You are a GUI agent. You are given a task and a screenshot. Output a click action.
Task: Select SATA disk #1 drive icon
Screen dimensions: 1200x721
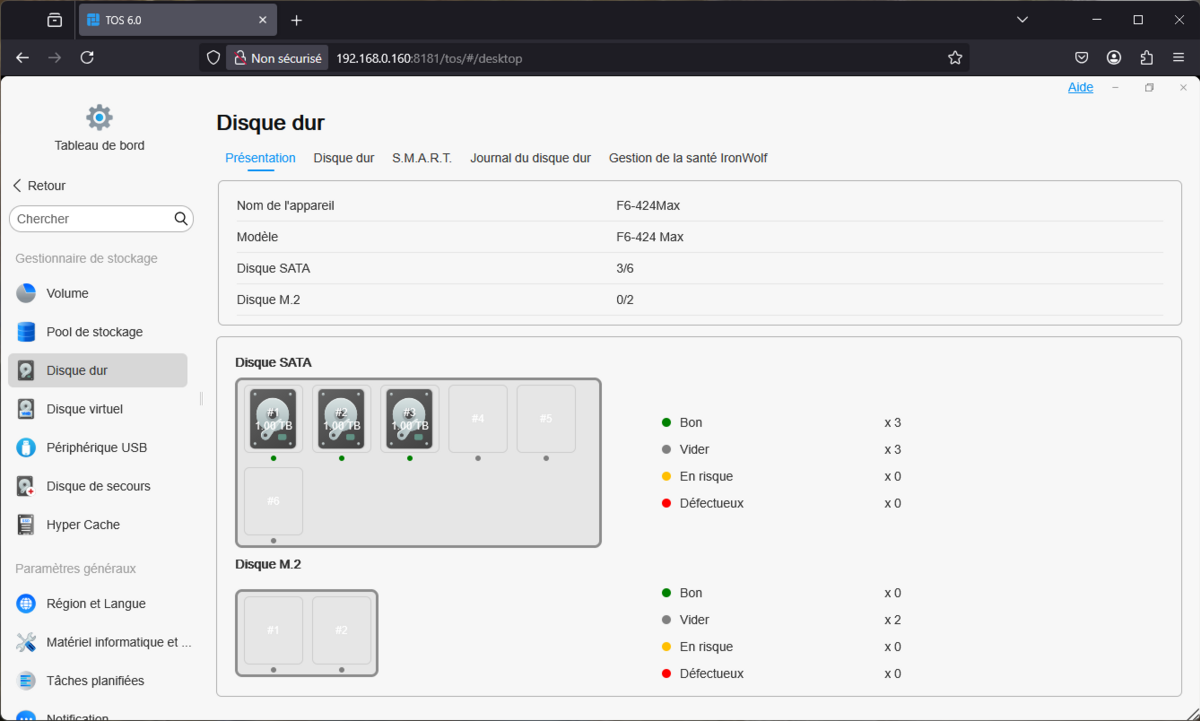click(273, 419)
